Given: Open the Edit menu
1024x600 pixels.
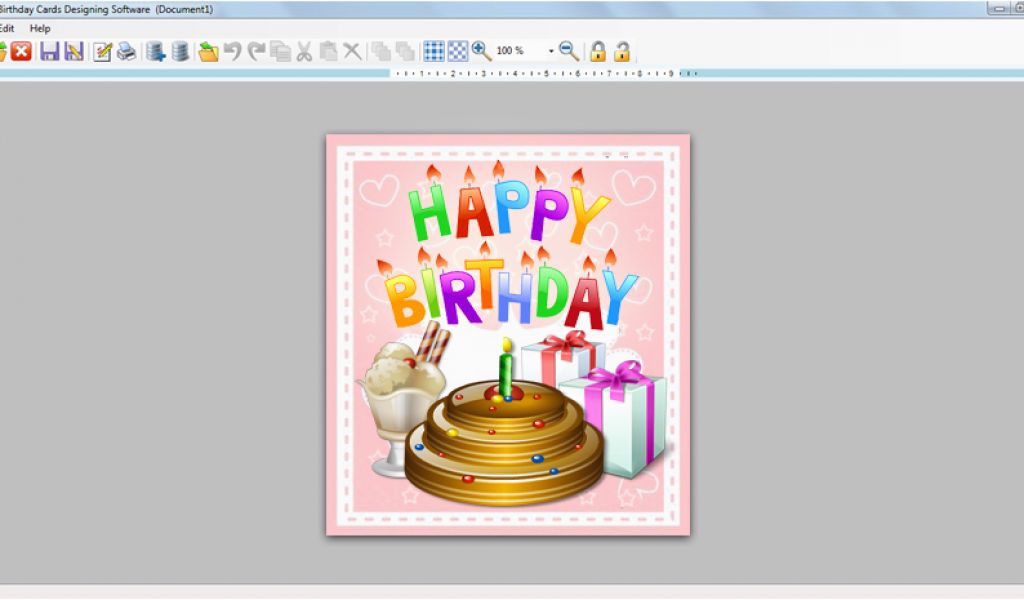Looking at the screenshot, I should tap(6, 29).
